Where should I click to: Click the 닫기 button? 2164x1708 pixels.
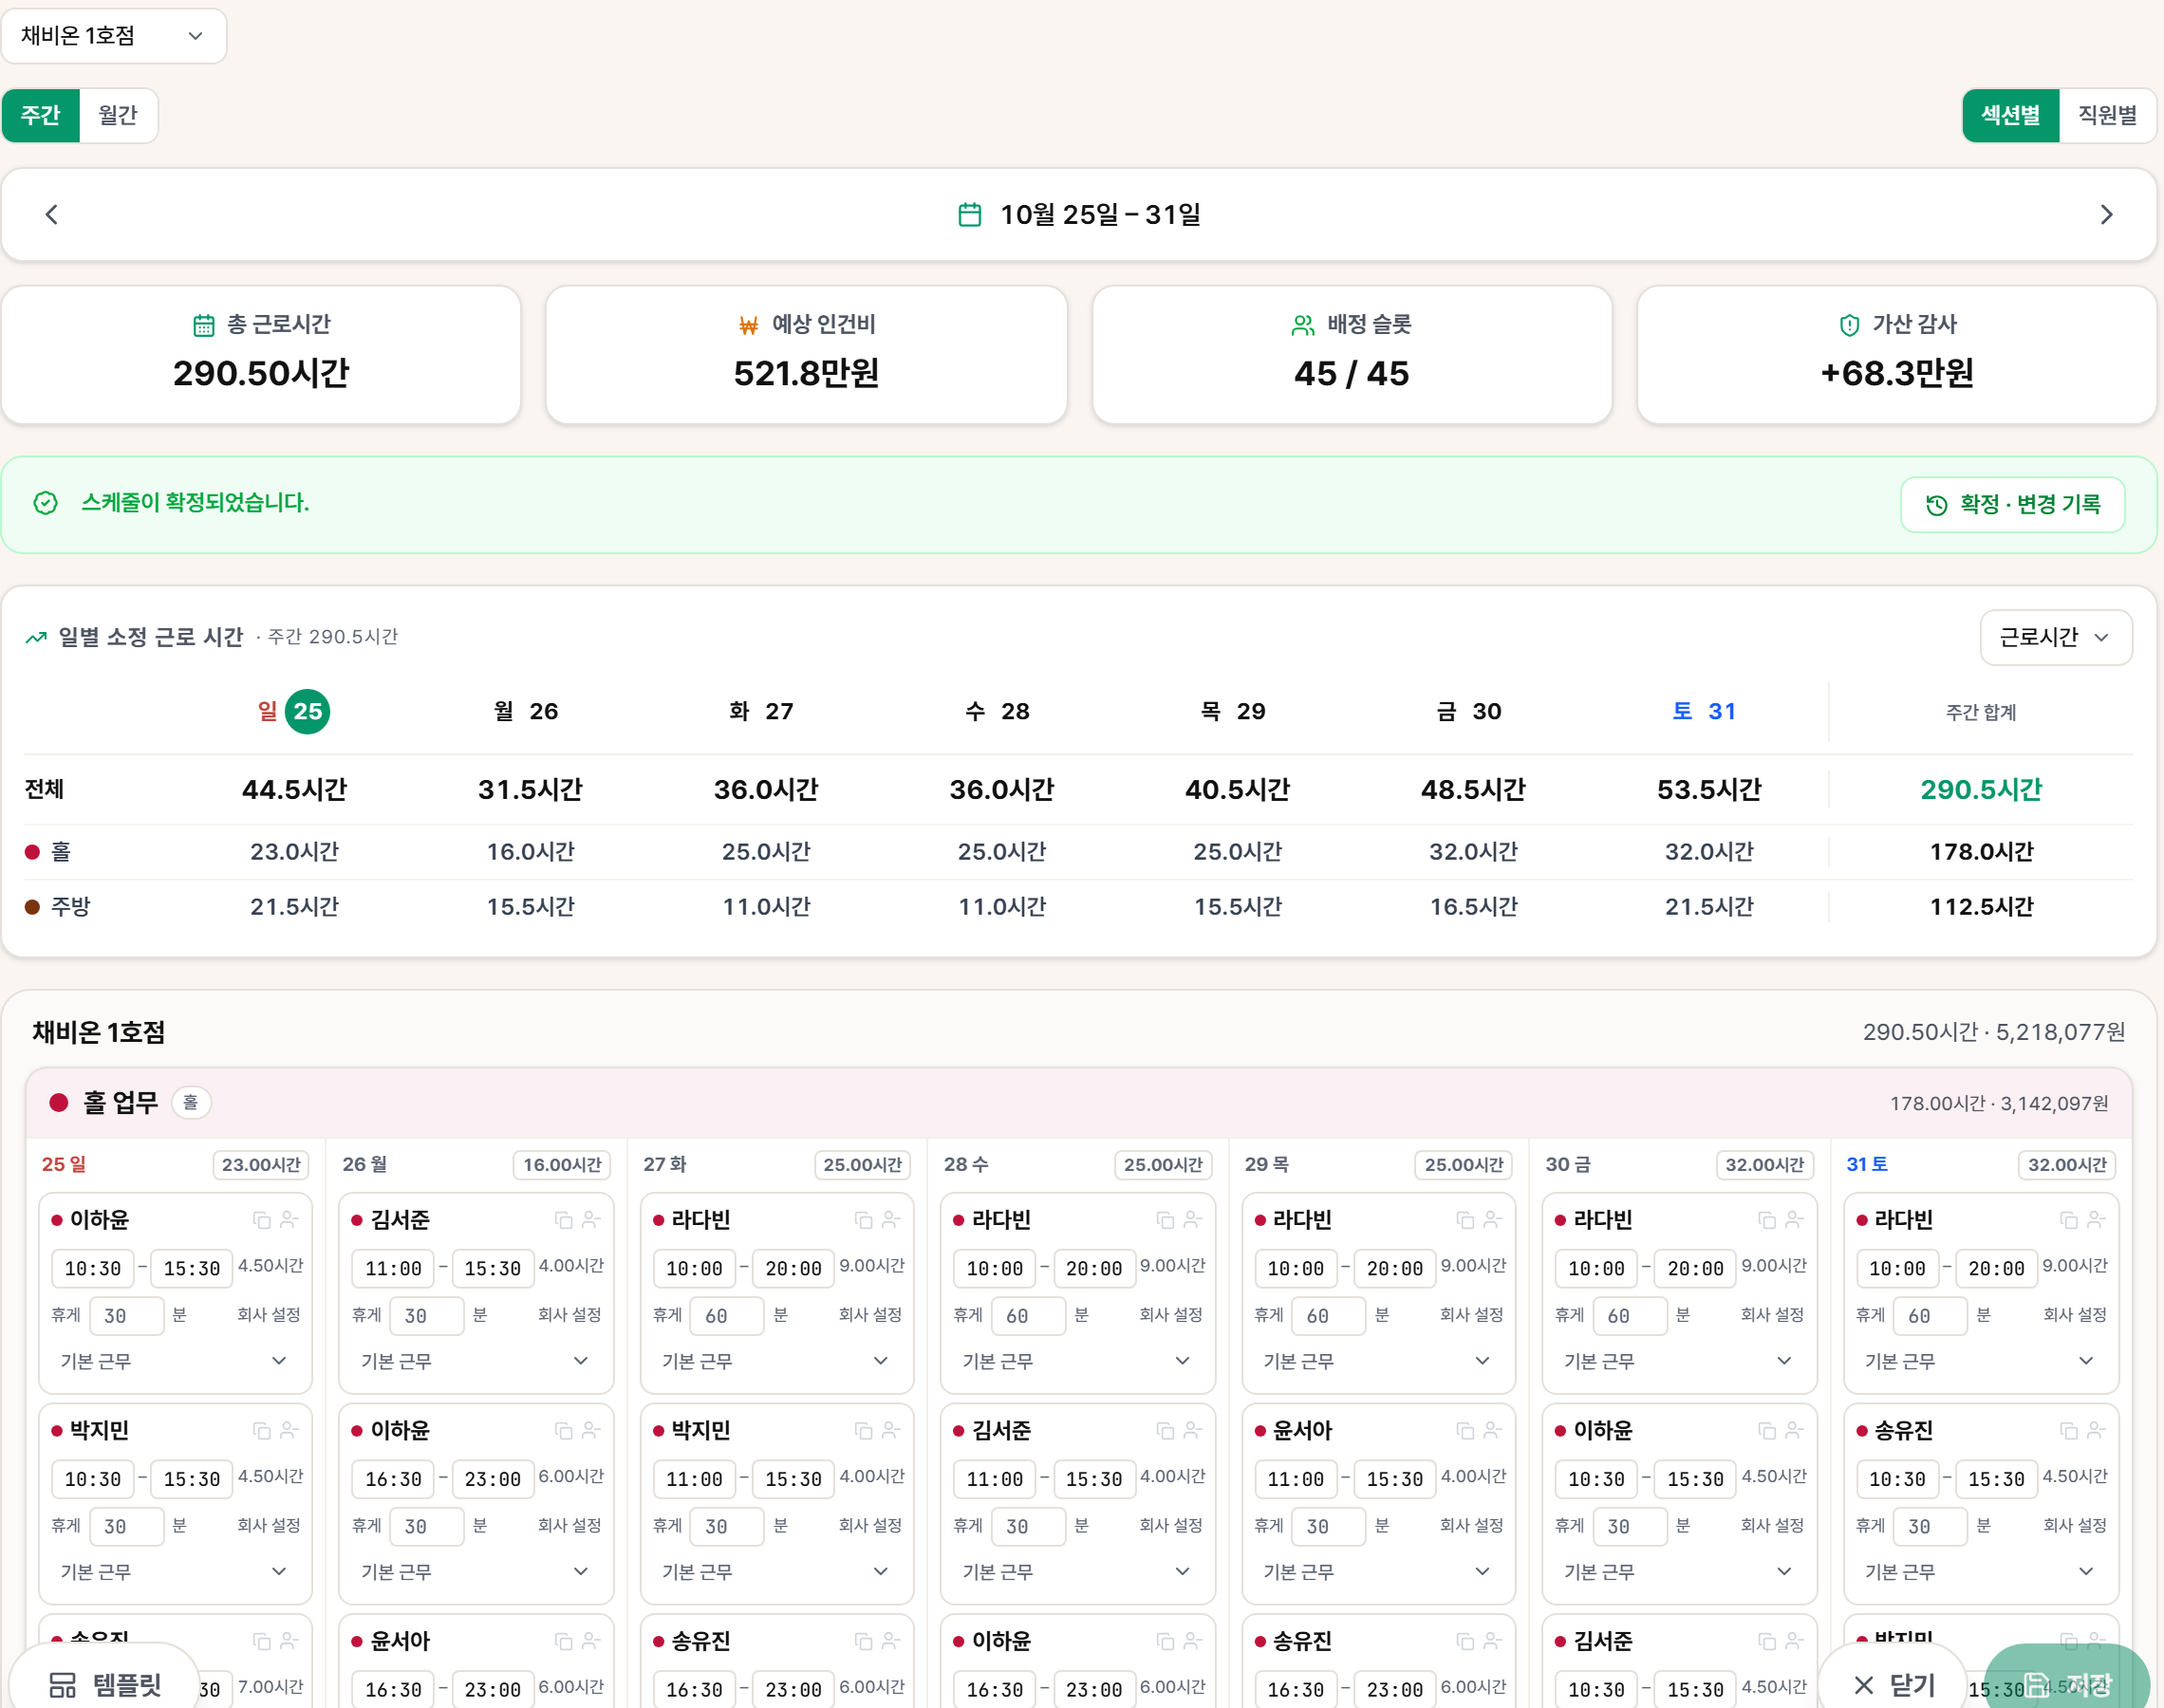pos(1894,1685)
